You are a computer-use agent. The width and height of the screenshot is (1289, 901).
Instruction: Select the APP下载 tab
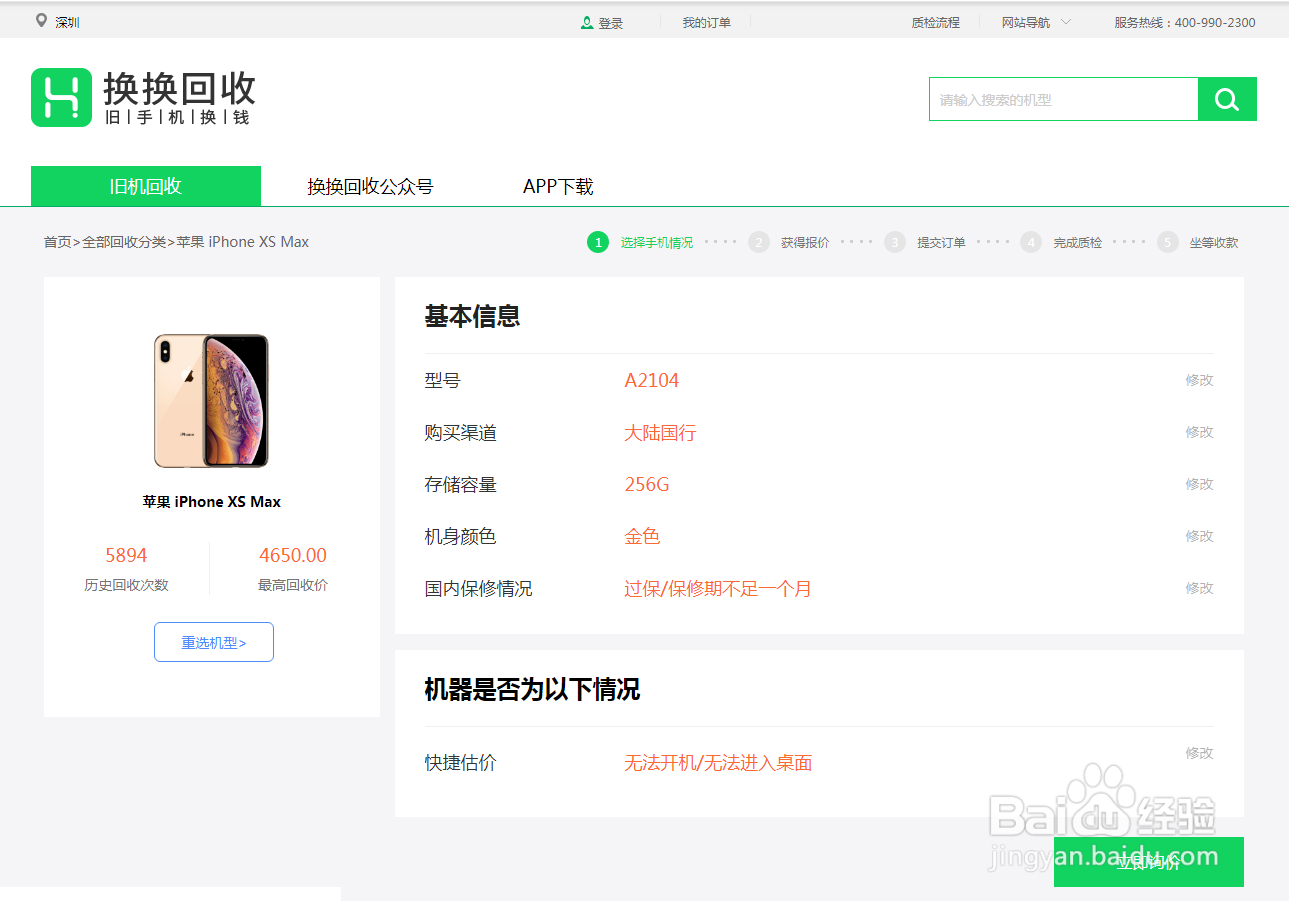[558, 186]
